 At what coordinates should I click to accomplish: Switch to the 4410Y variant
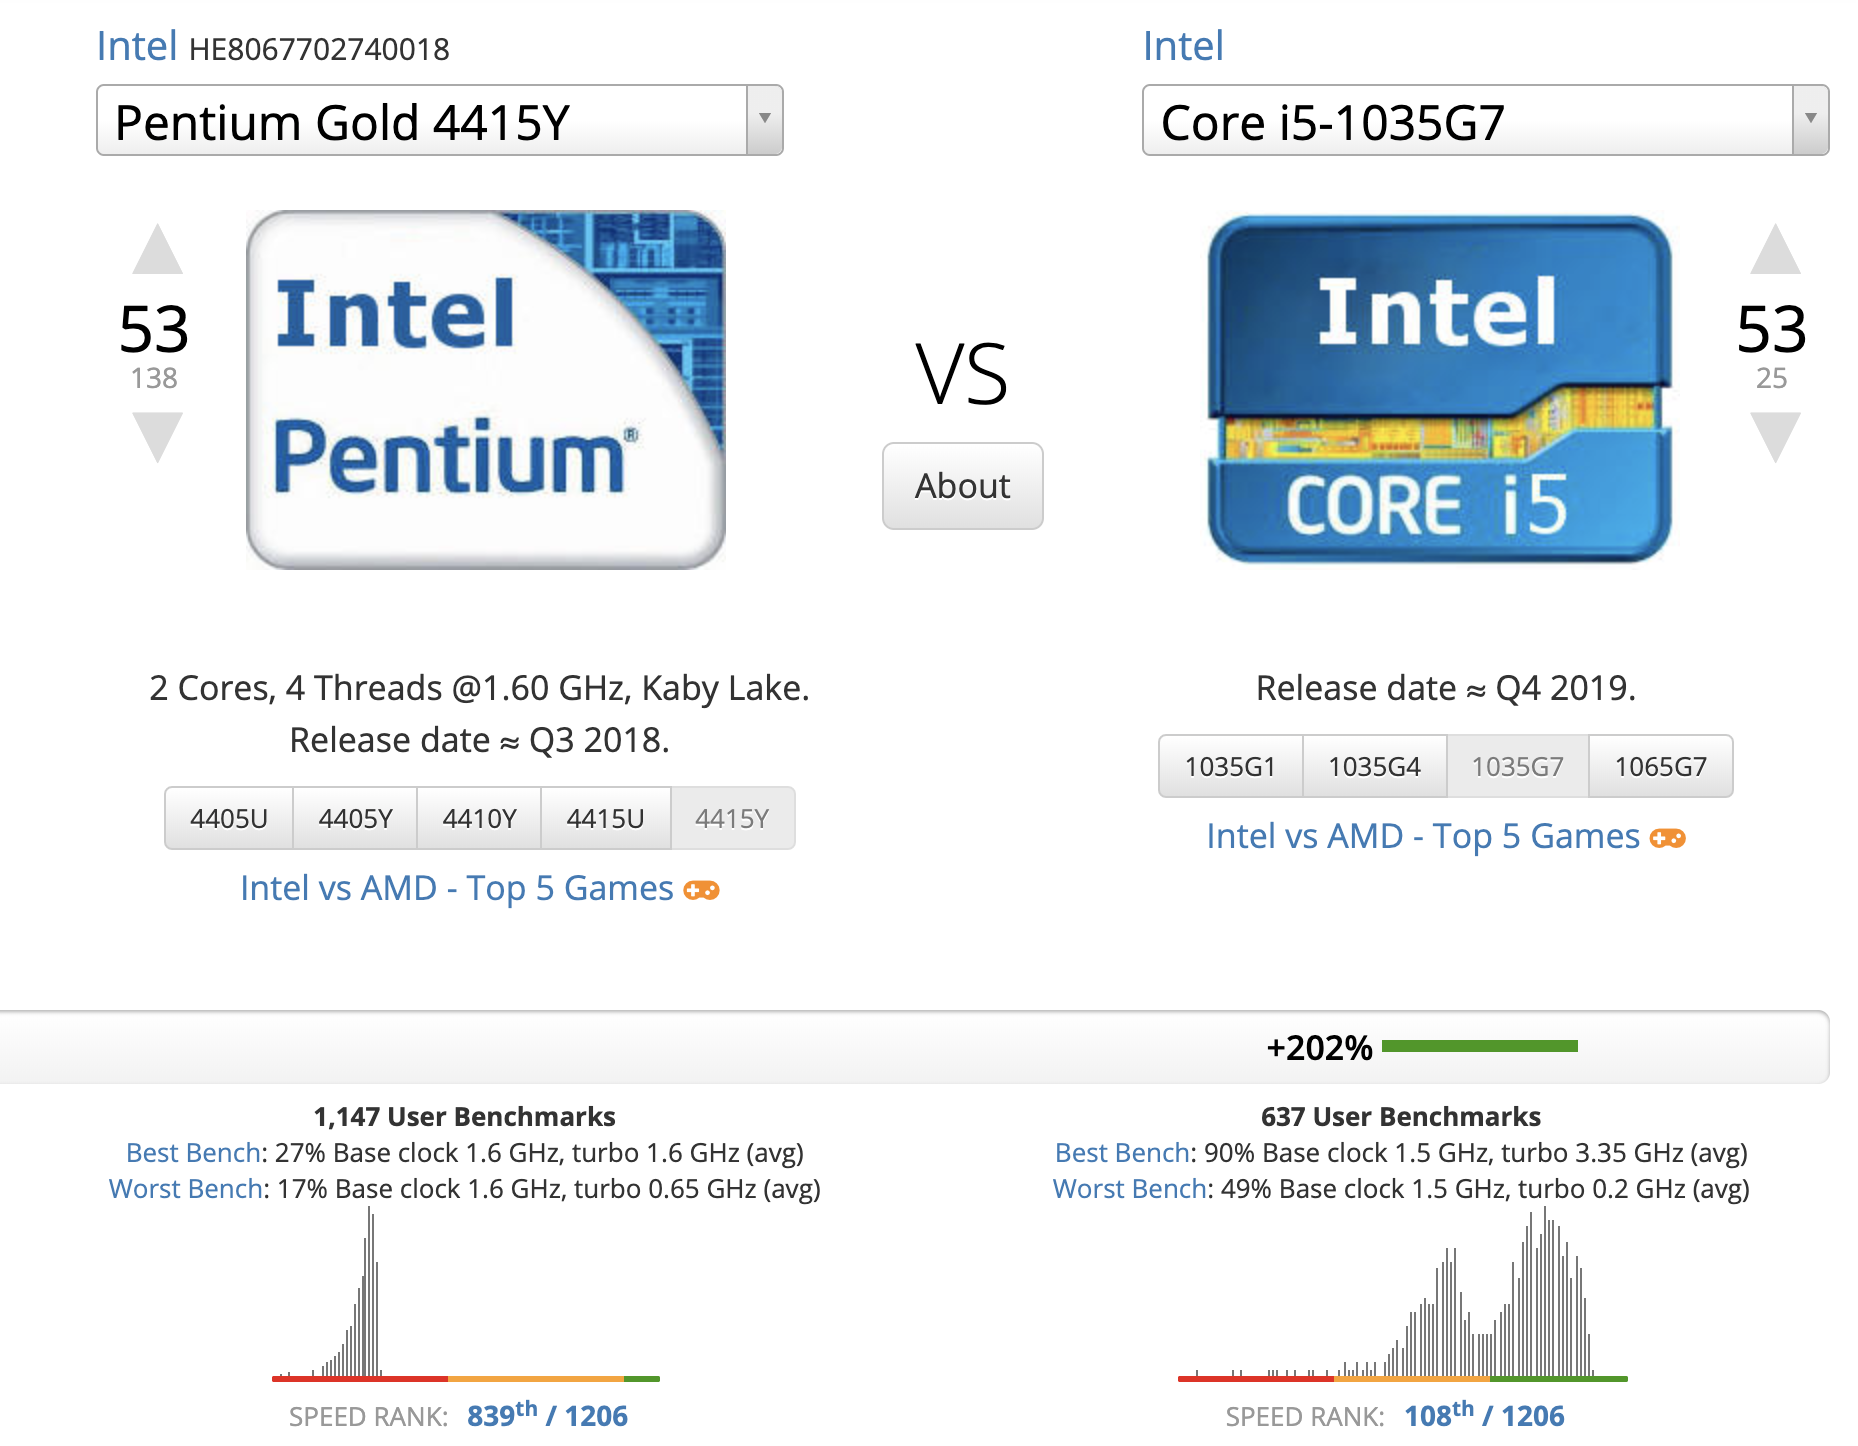coord(479,818)
